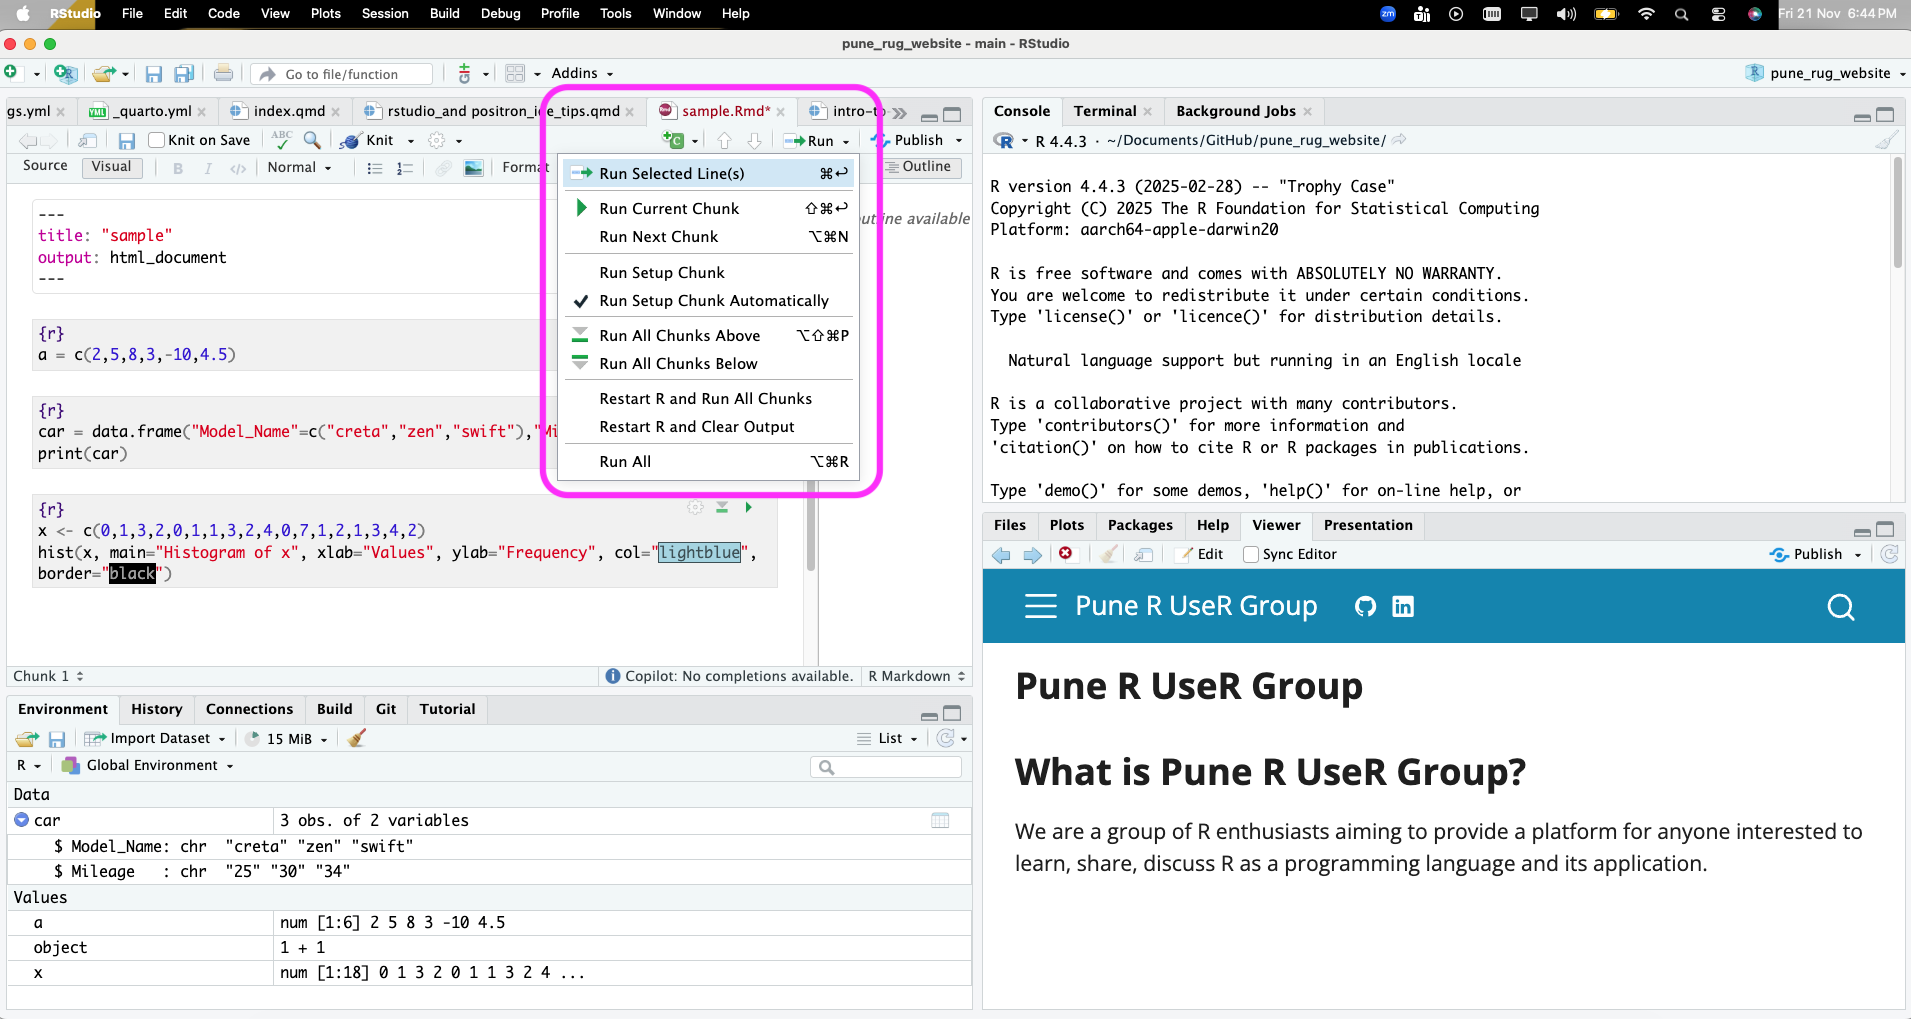Enable the Knit on Save checkbox
Viewport: 1911px width, 1019px height.
157,141
